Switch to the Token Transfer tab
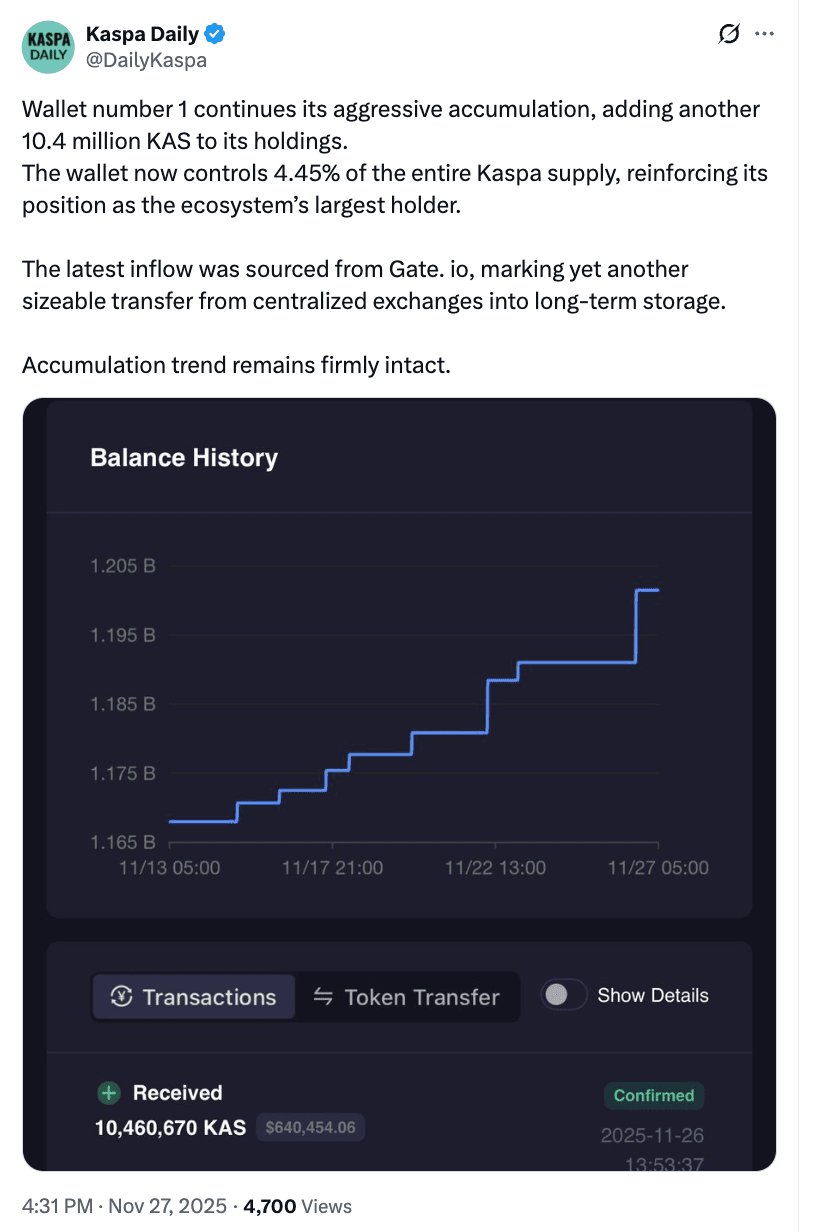The width and height of the screenshot is (822, 1232). (407, 997)
